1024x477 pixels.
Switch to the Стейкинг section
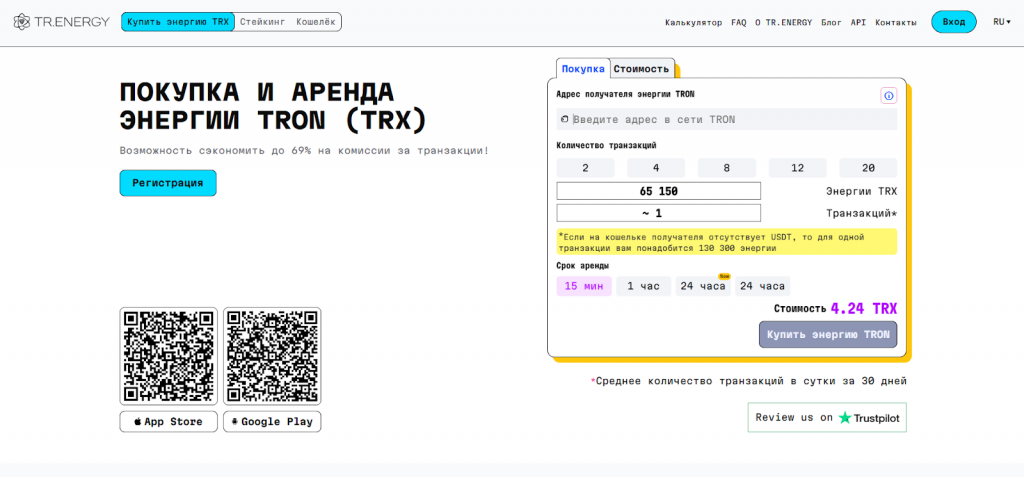point(263,22)
